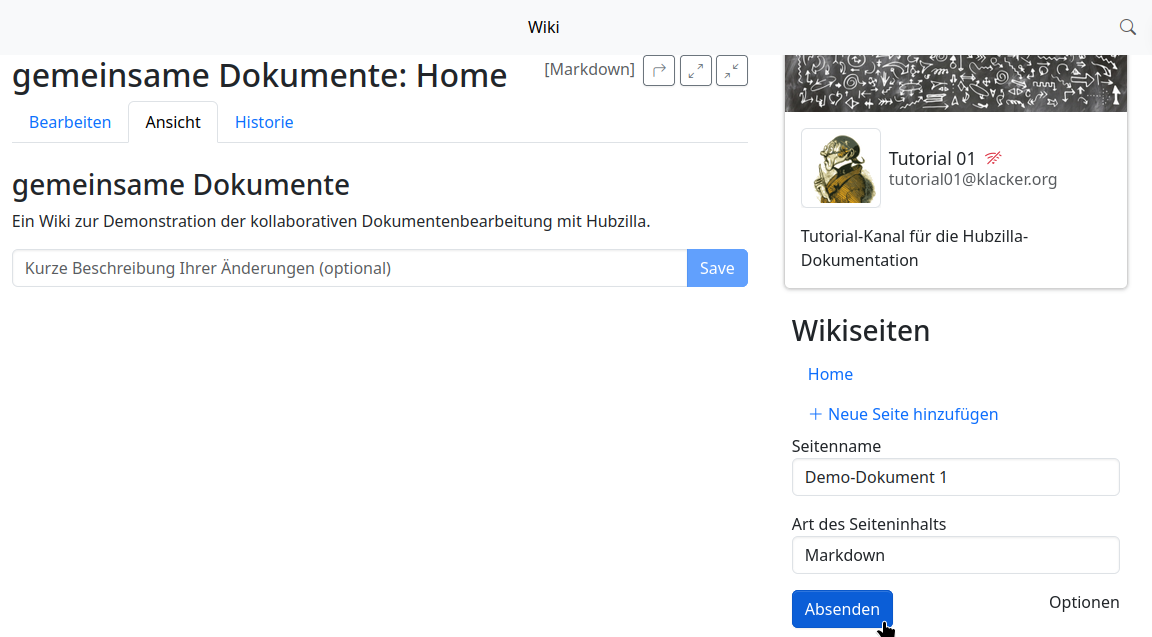Viewport: 1152px width, 637px height.
Task: Expand the Optionen section
Action: tap(1084, 602)
